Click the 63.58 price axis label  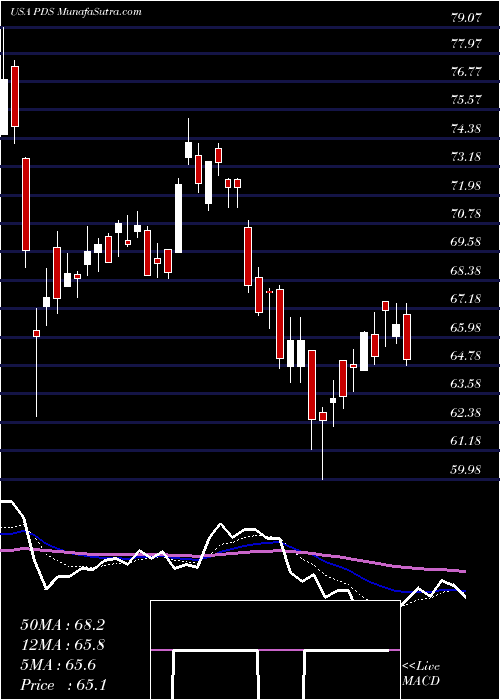click(x=465, y=384)
